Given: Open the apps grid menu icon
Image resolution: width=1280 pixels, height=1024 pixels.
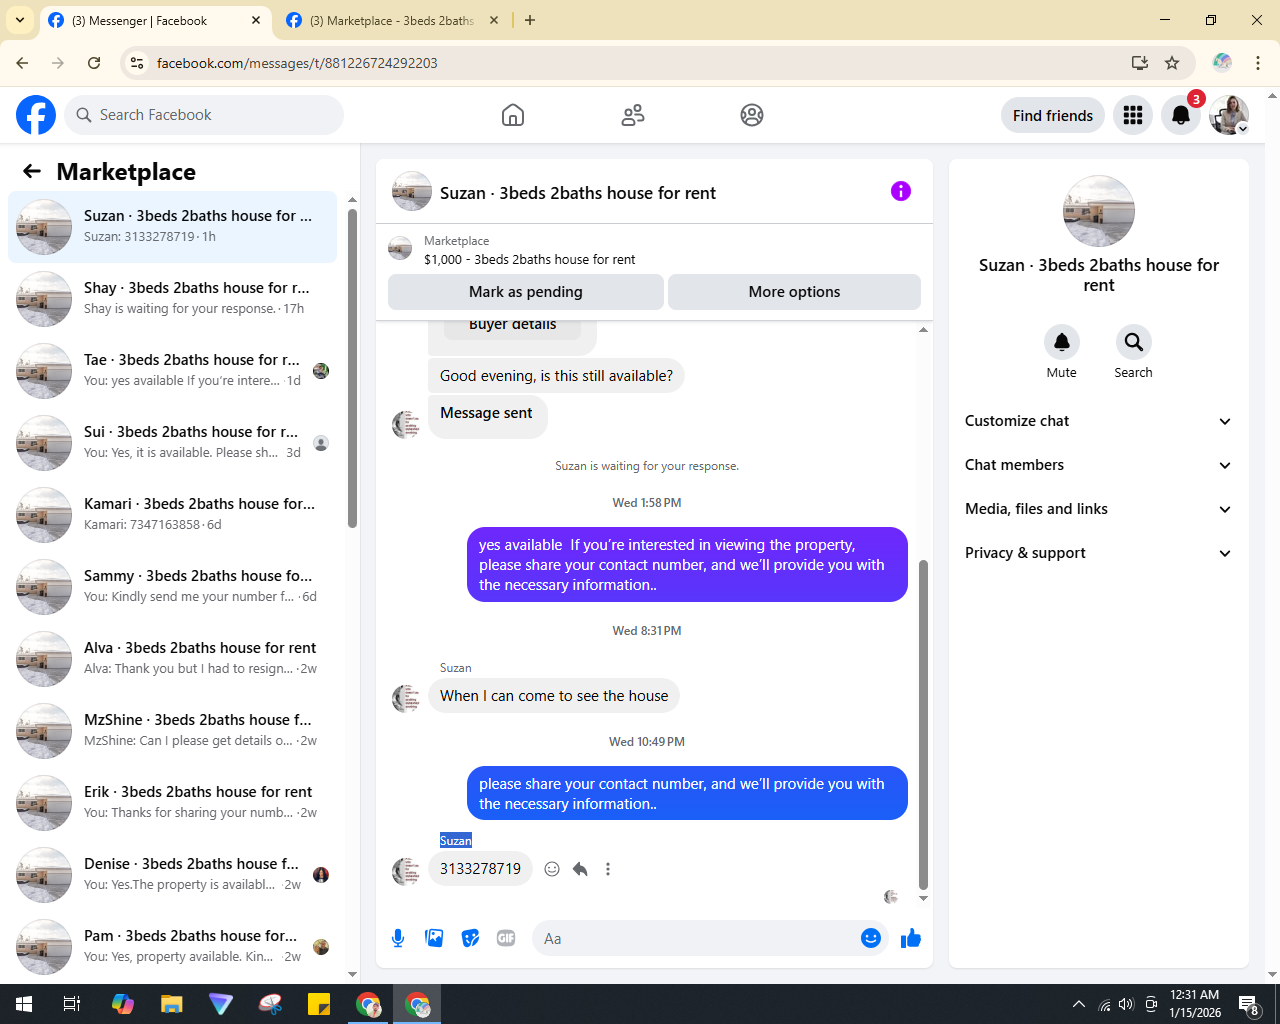Looking at the screenshot, I should pos(1133,115).
